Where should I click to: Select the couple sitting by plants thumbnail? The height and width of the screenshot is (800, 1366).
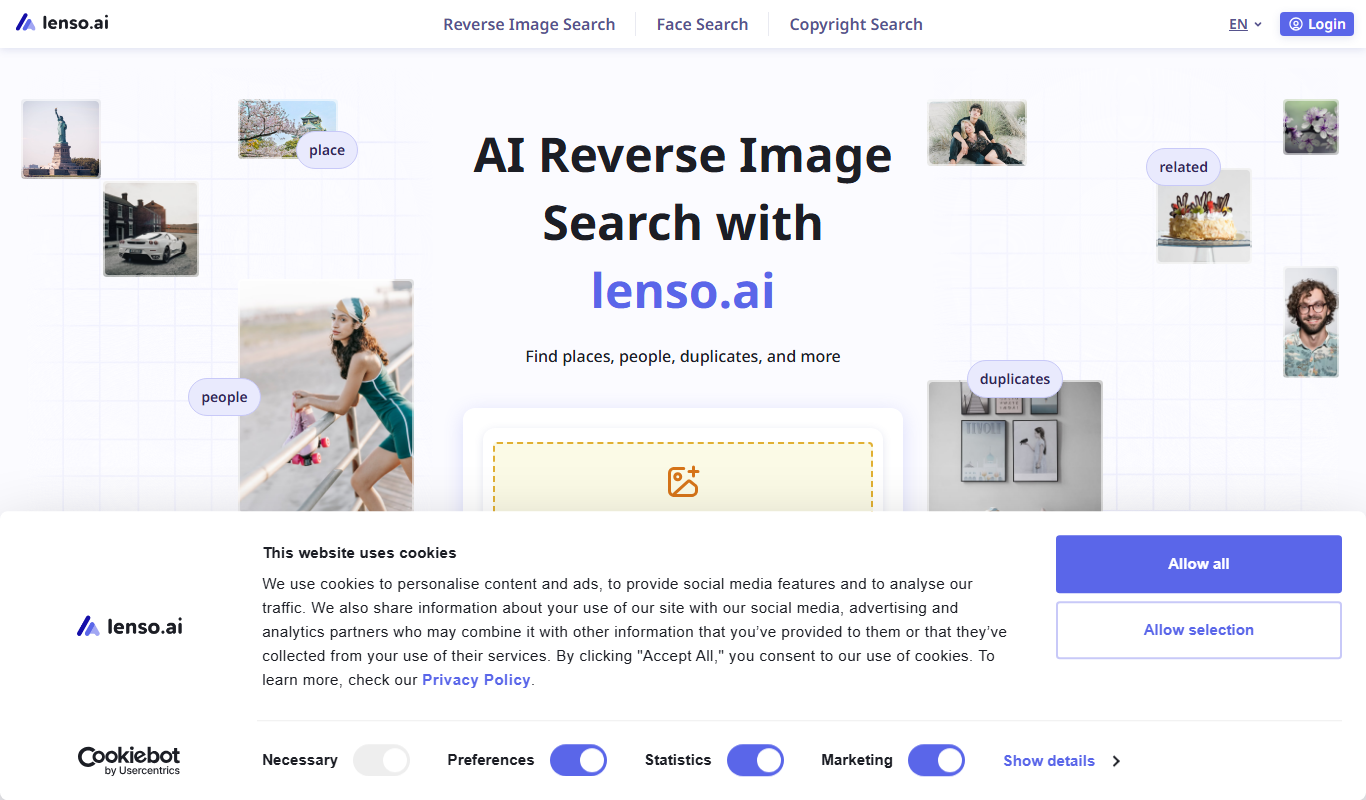tap(977, 133)
